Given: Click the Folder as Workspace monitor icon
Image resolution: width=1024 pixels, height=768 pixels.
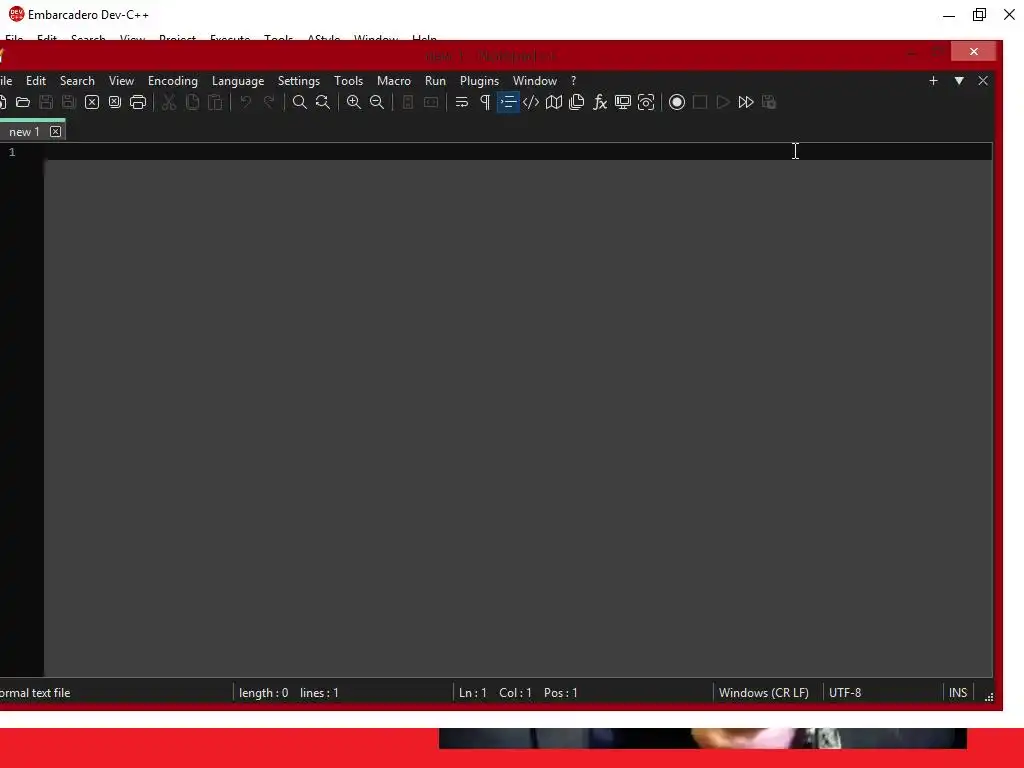Looking at the screenshot, I should click(623, 102).
